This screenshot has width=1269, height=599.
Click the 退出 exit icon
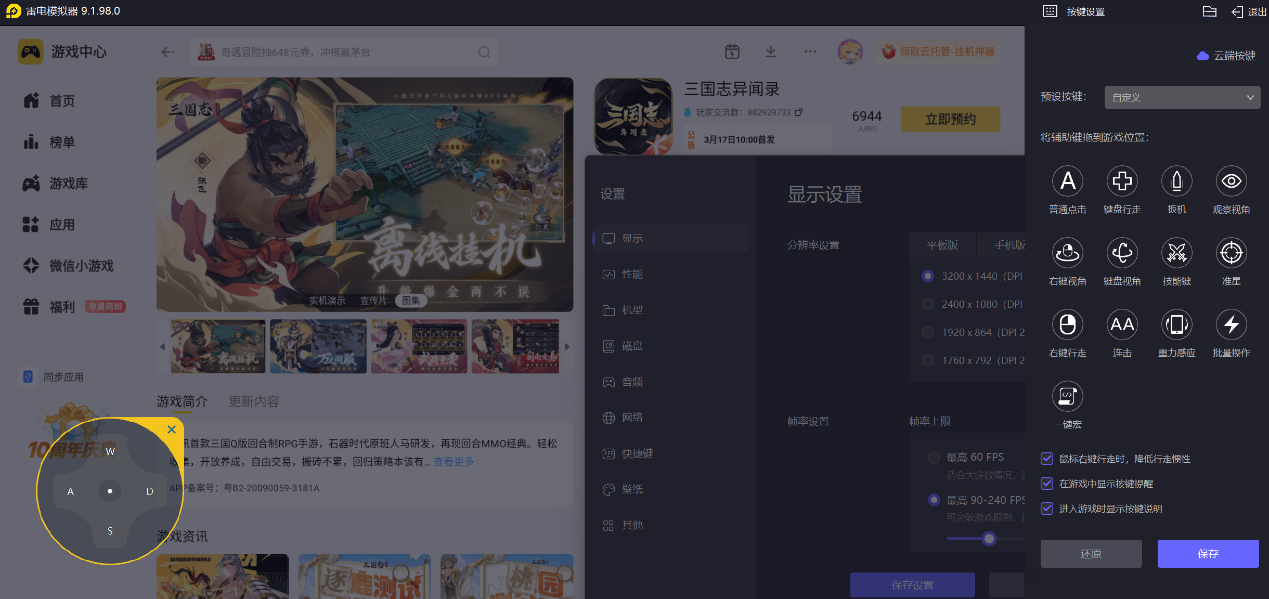tap(1237, 11)
